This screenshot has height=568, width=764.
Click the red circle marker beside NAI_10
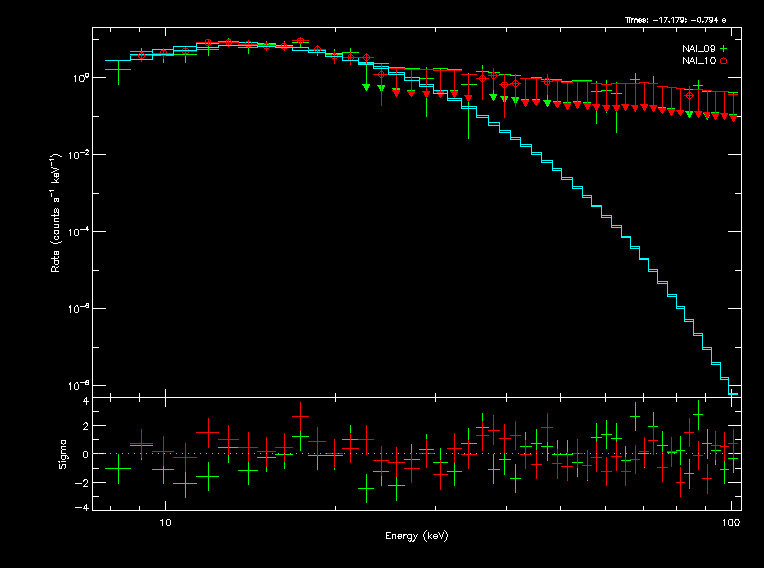pyautogui.click(x=723, y=61)
